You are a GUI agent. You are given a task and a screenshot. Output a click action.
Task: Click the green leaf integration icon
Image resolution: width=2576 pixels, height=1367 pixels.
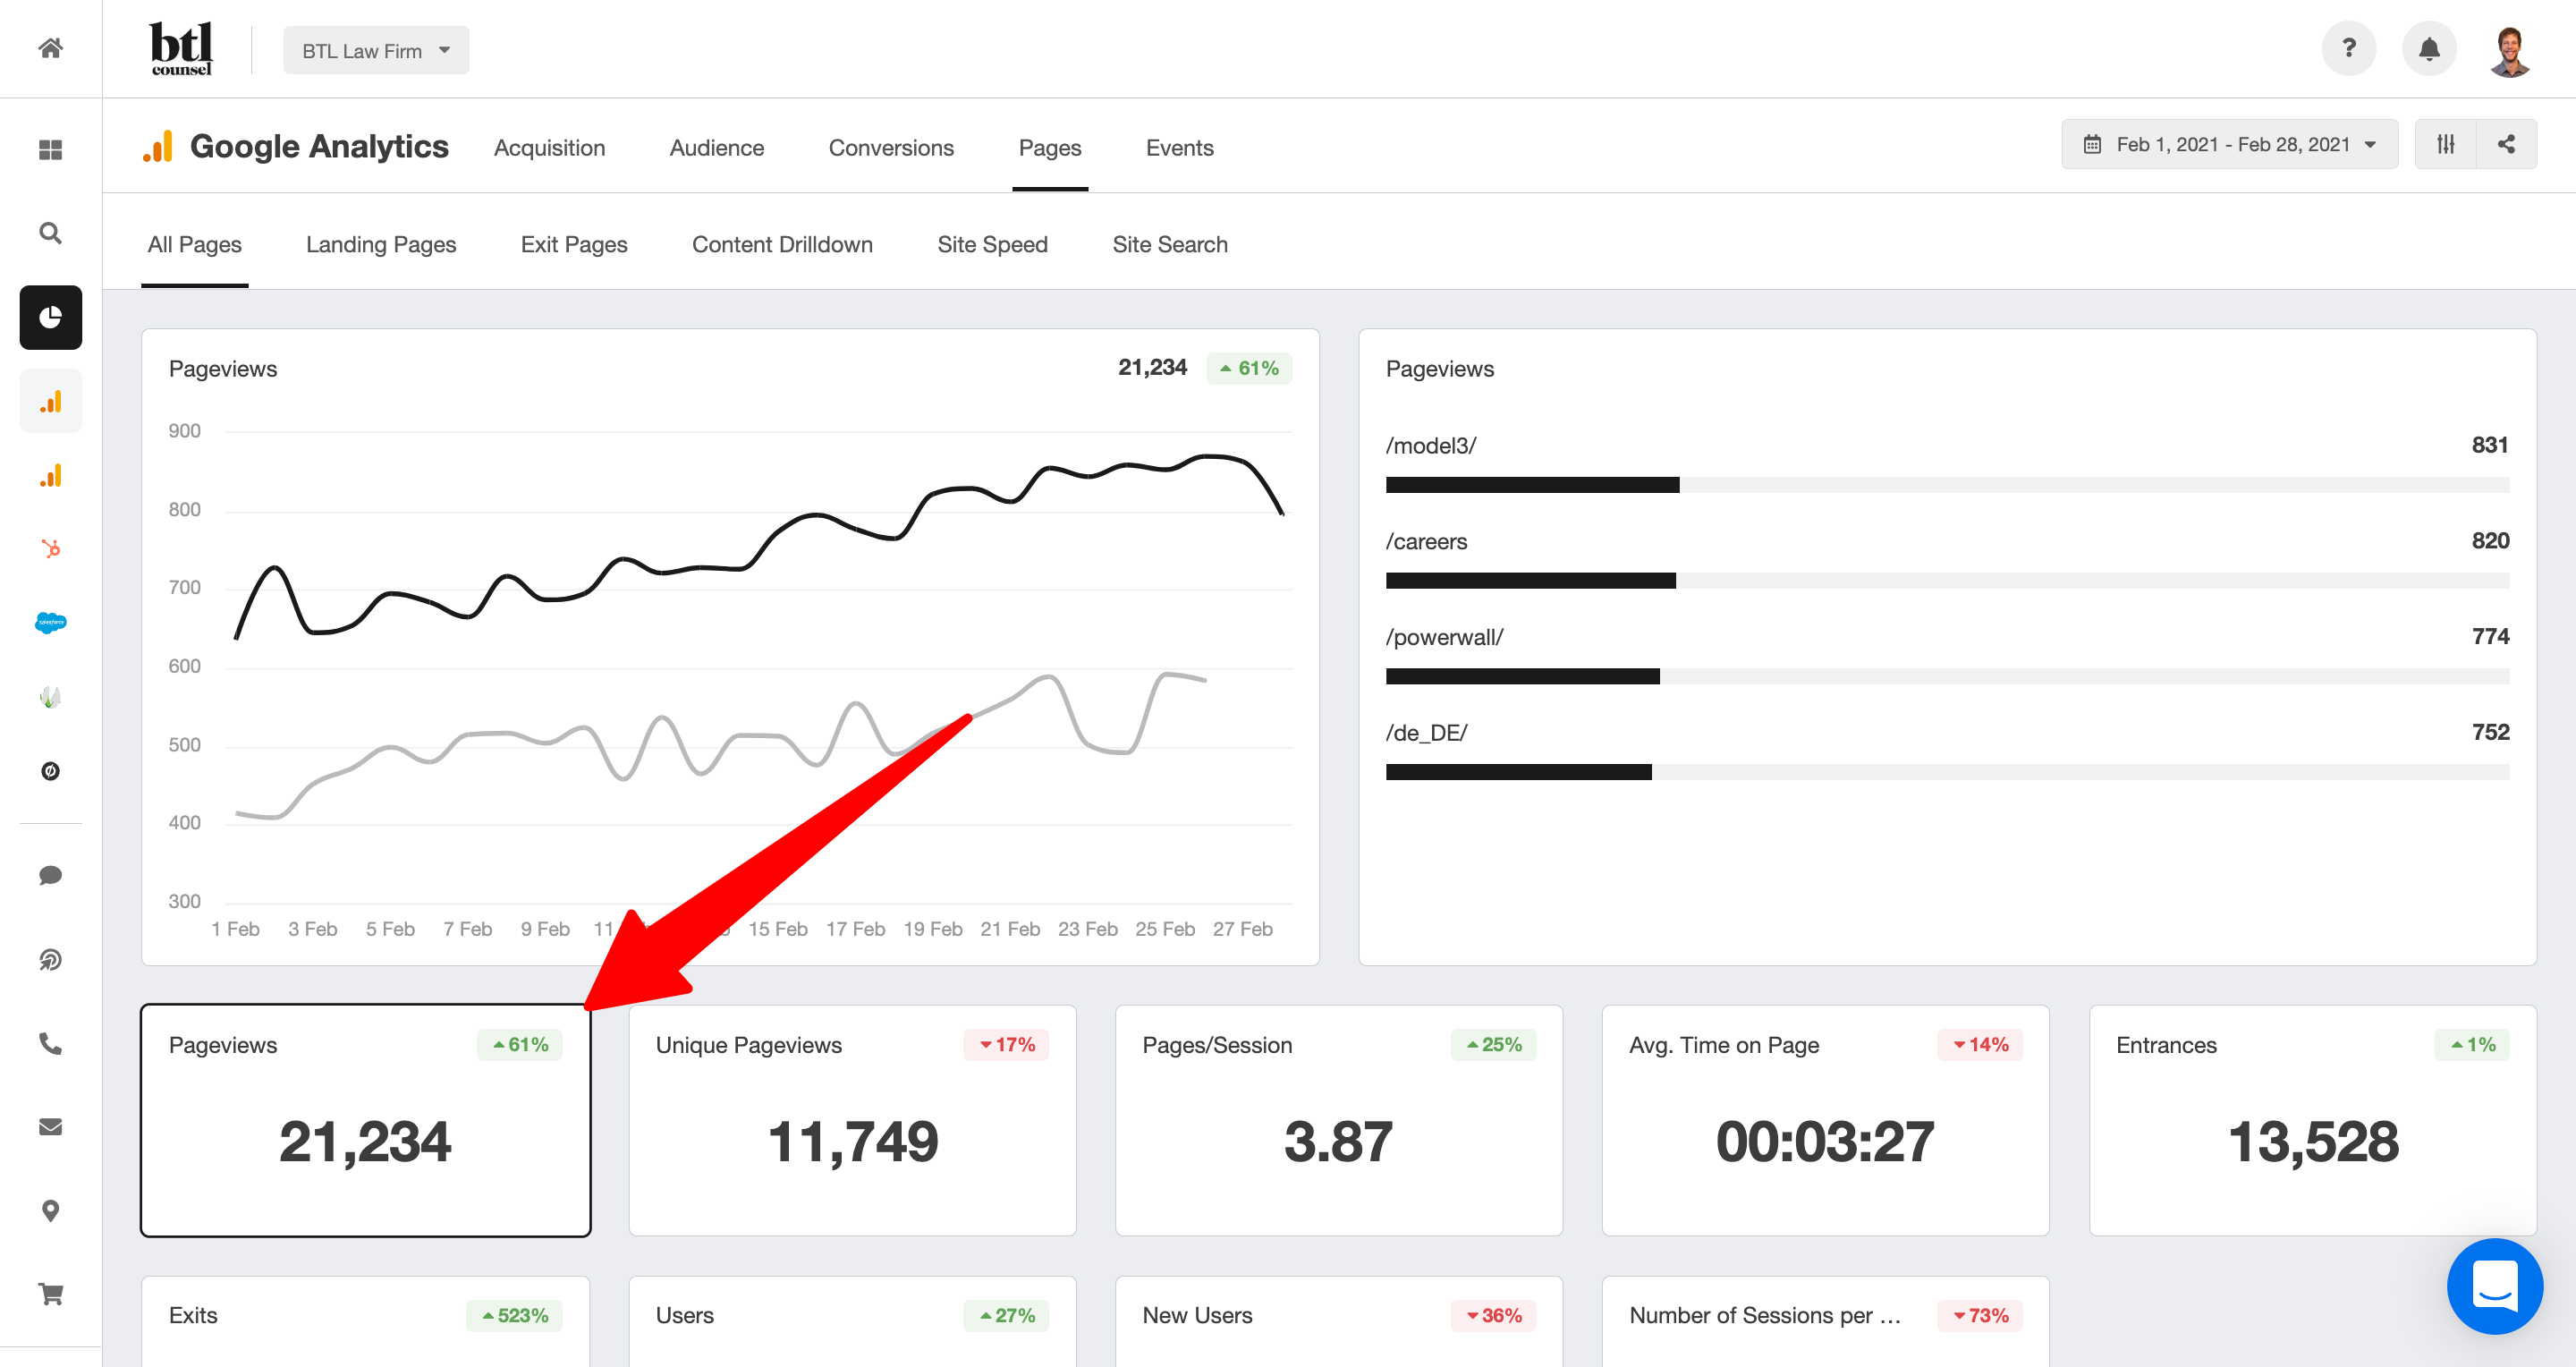click(x=50, y=696)
